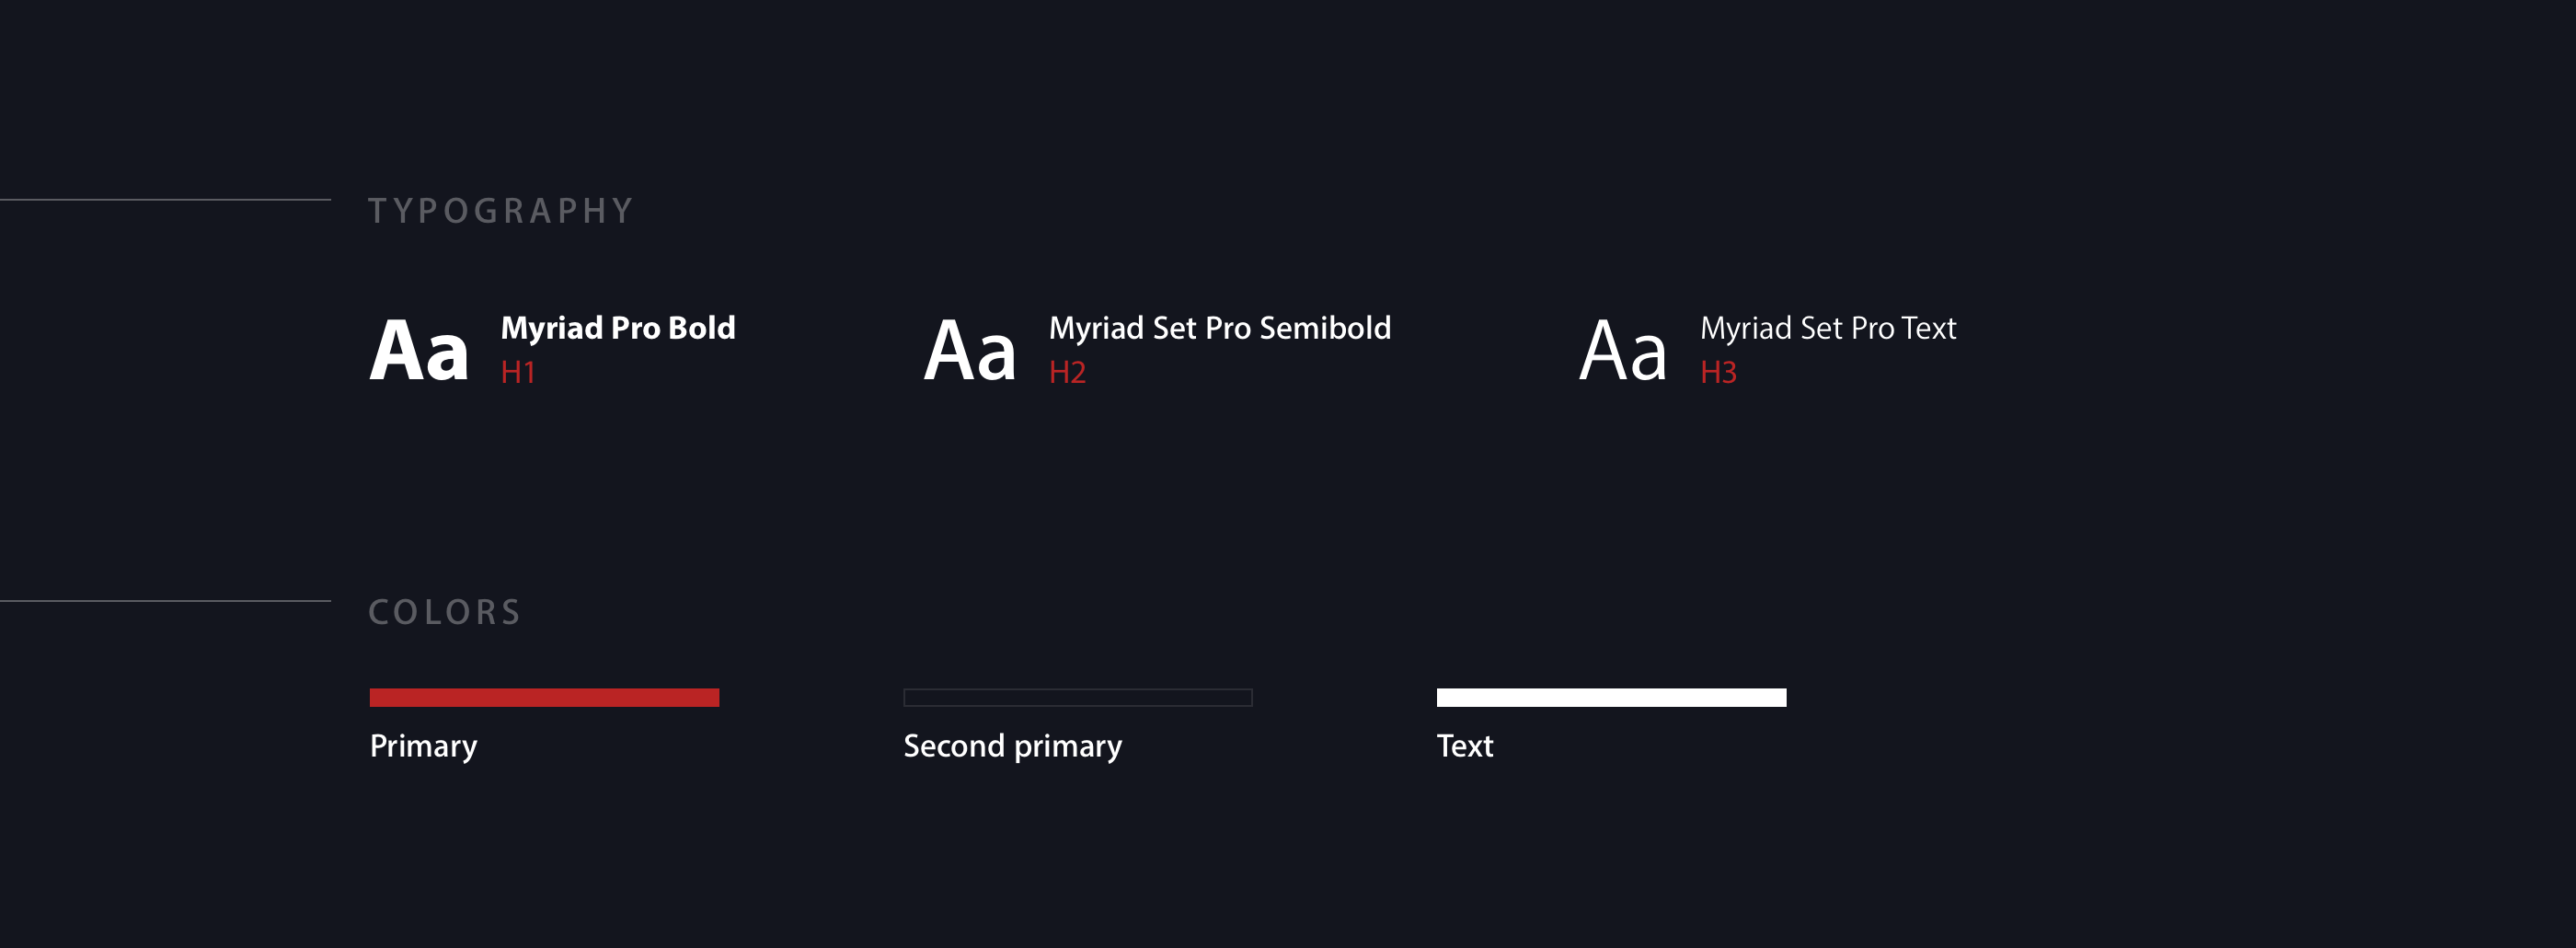
Task: Click the red H3 label
Action: tap(1718, 373)
